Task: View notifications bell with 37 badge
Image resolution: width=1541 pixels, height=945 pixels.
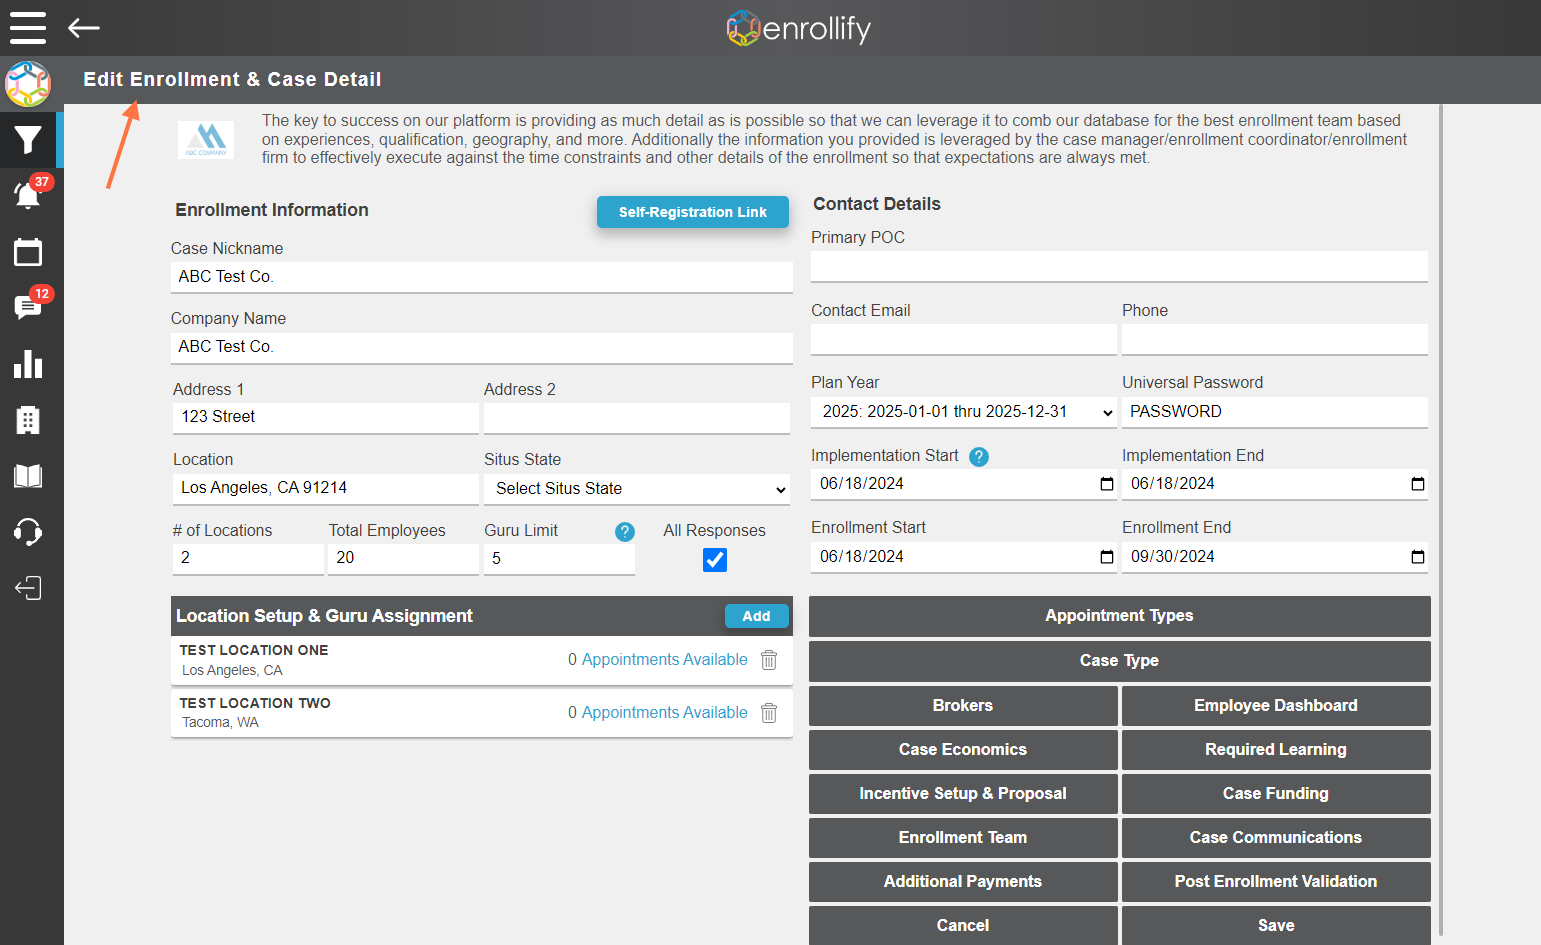Action: click(28, 194)
